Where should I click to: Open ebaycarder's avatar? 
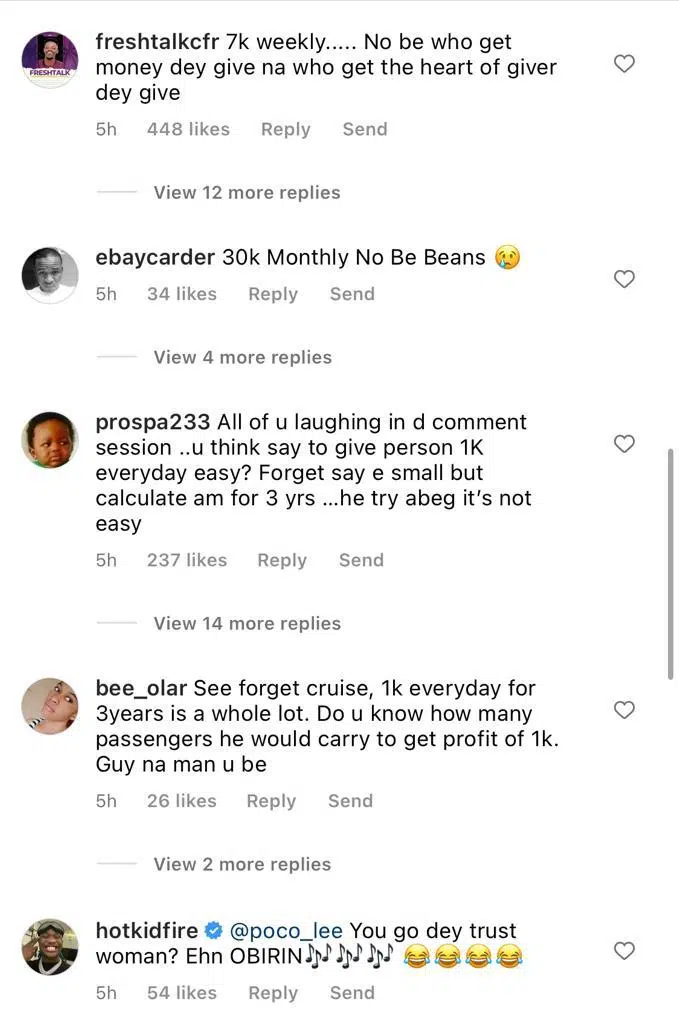point(50,275)
